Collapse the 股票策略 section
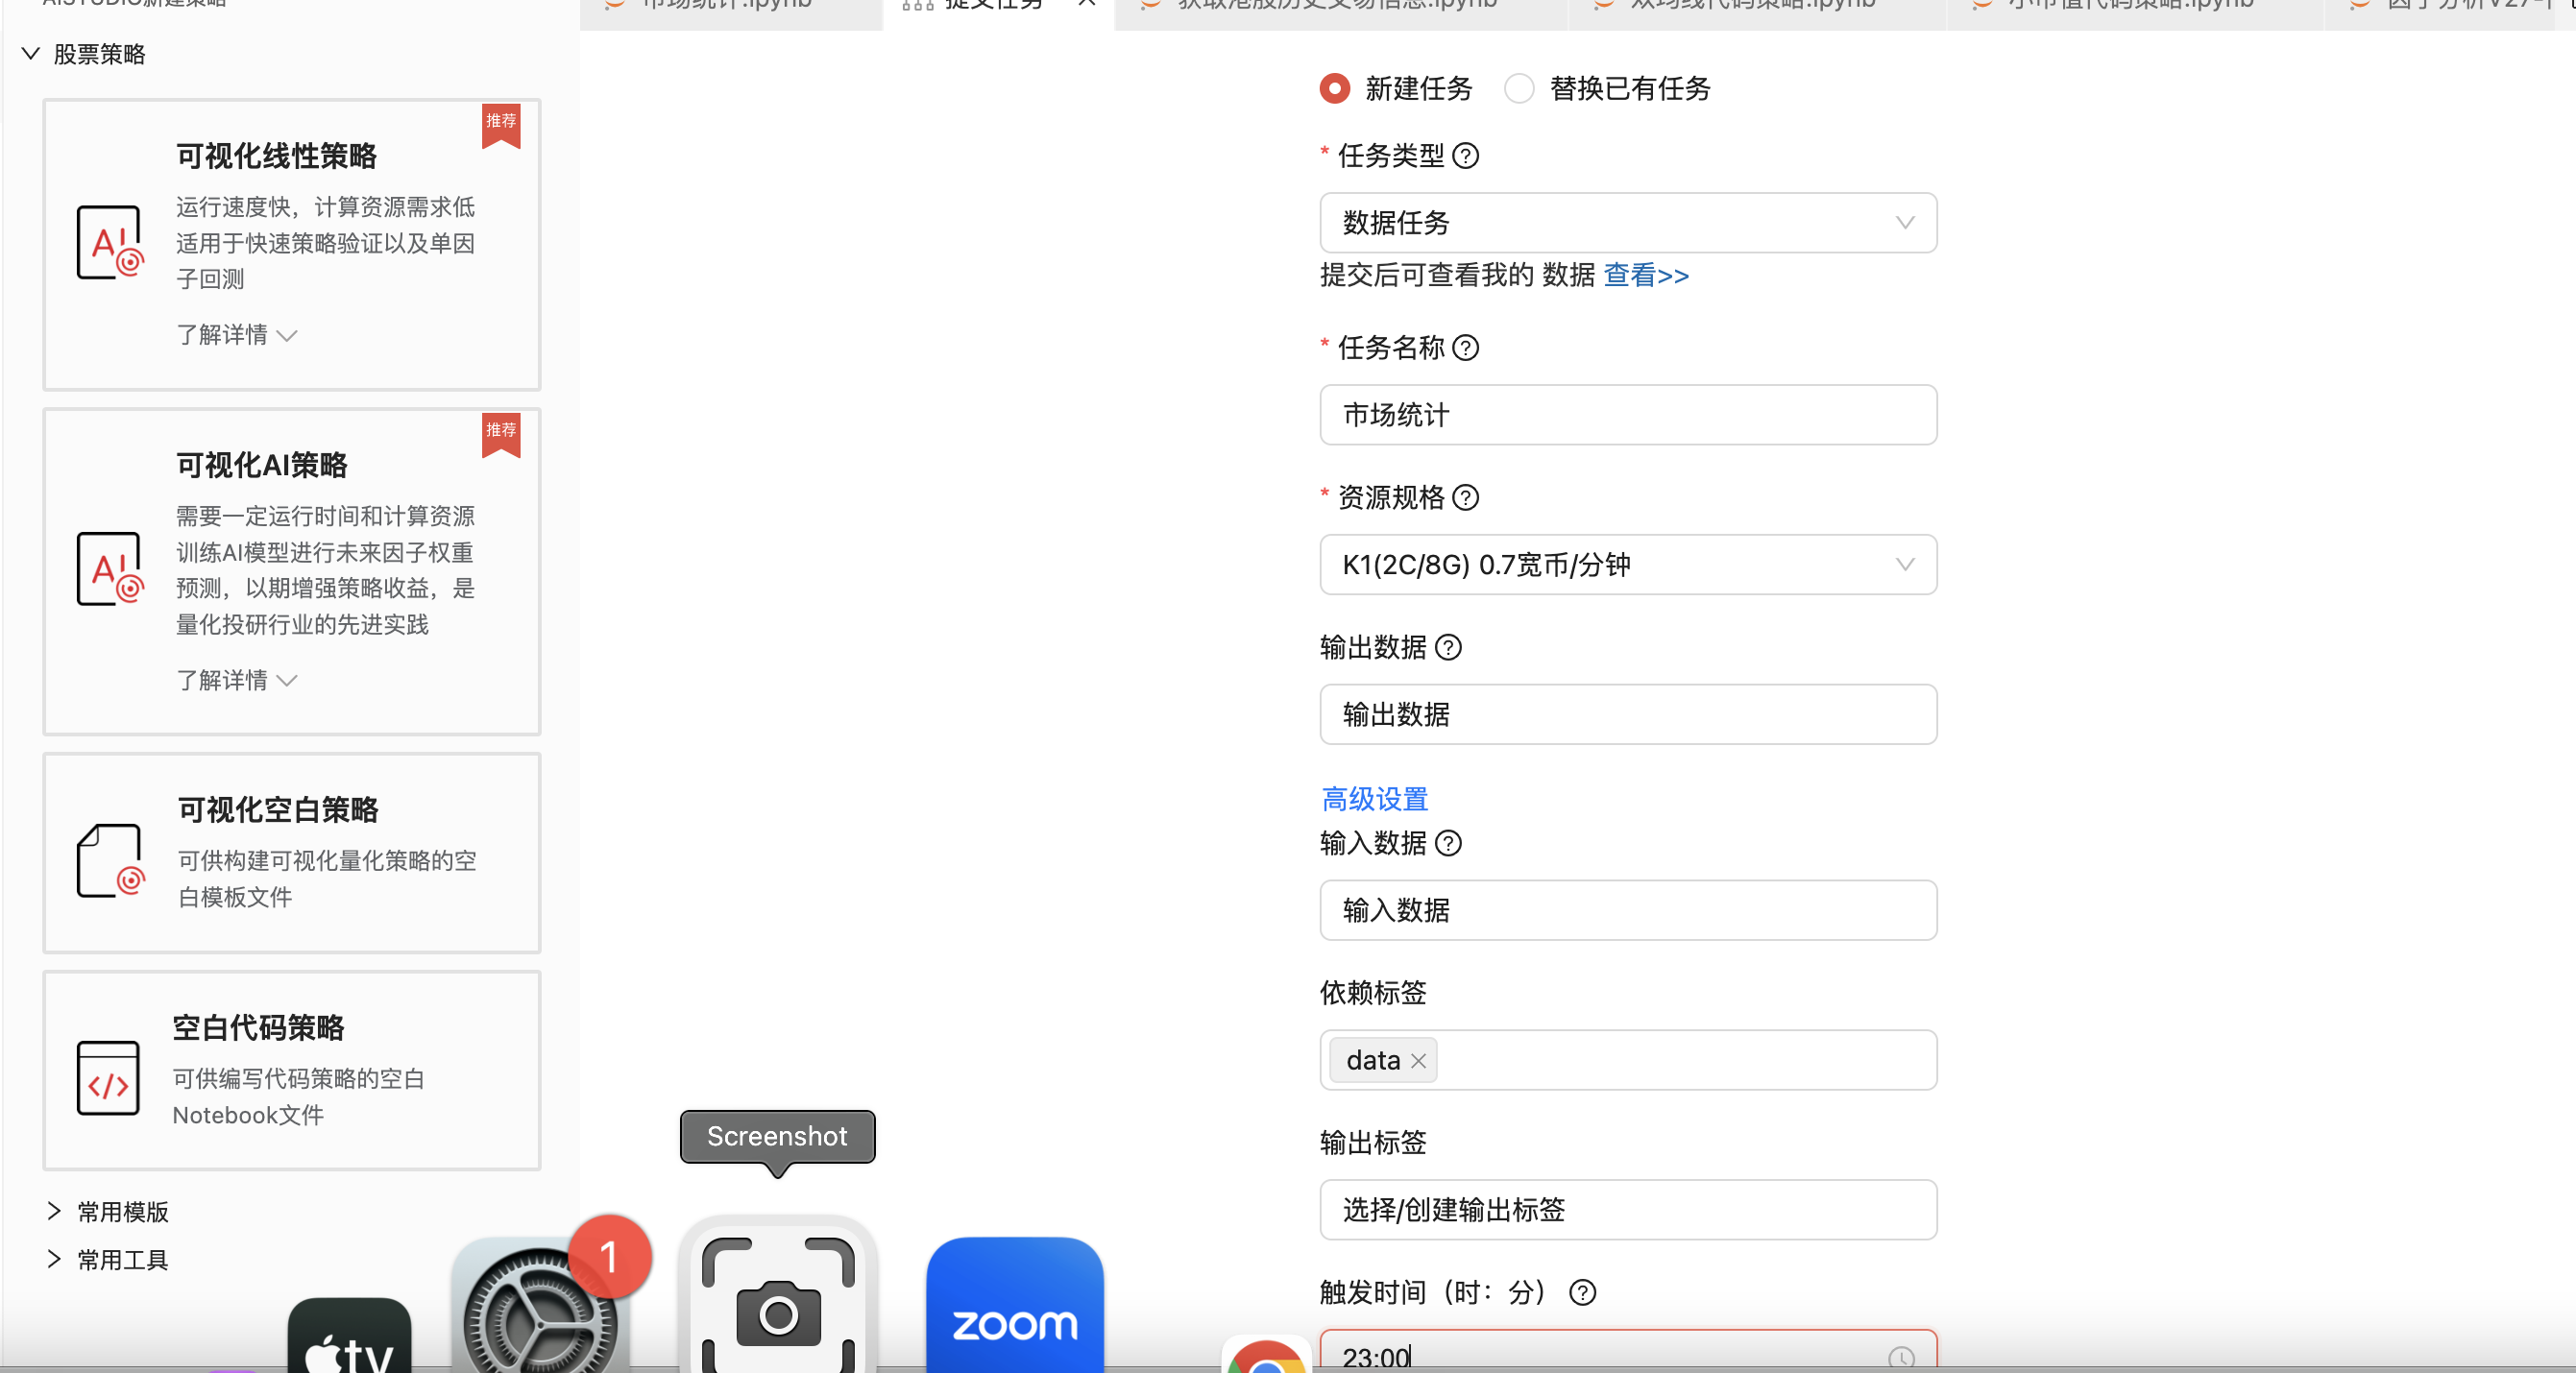 (x=31, y=54)
